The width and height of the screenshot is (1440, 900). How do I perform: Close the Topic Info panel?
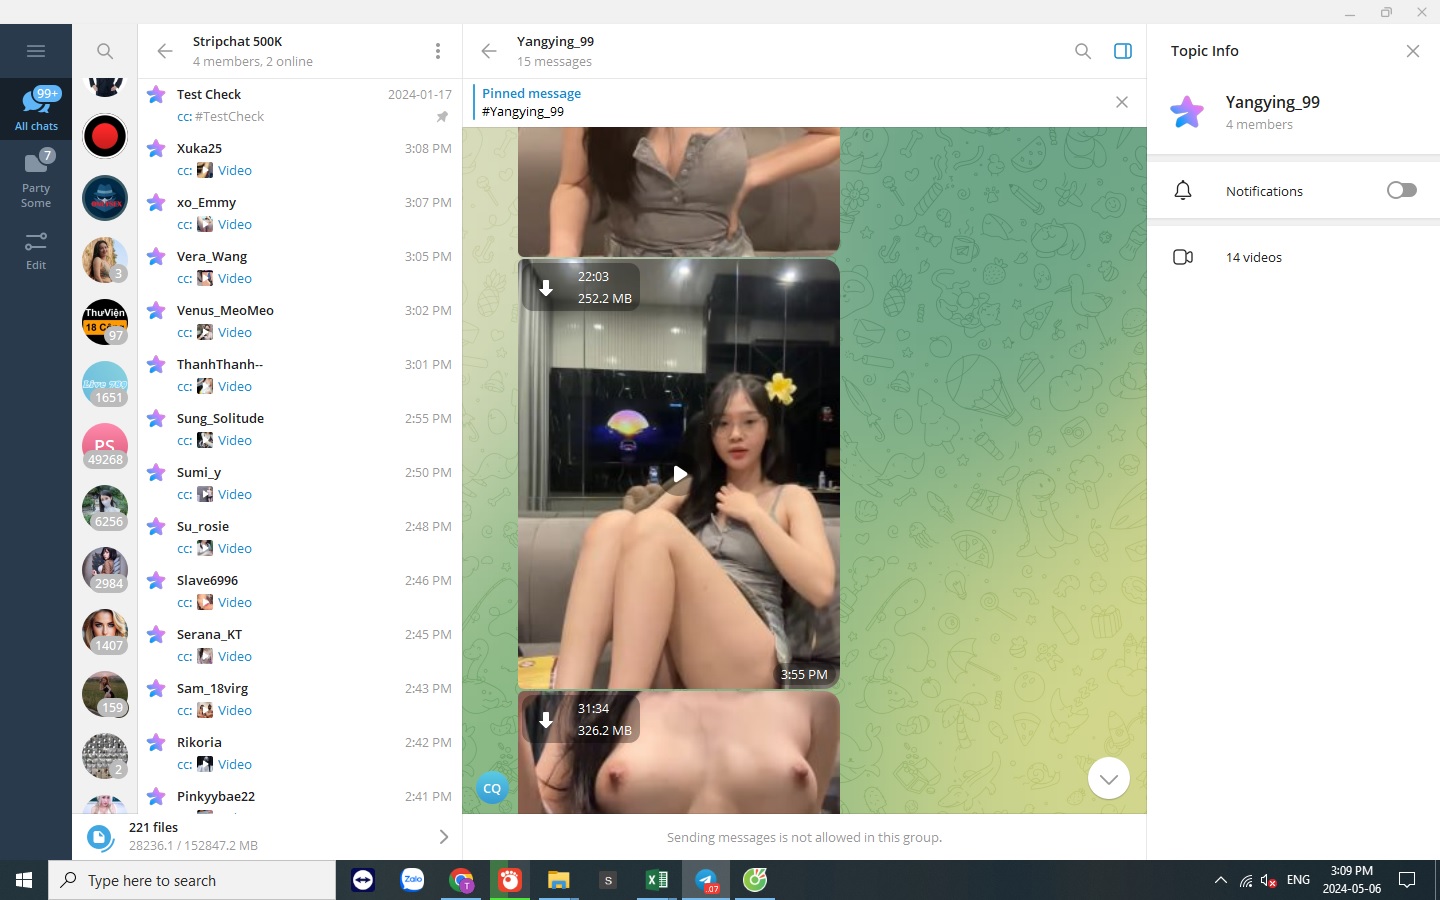pyautogui.click(x=1412, y=51)
